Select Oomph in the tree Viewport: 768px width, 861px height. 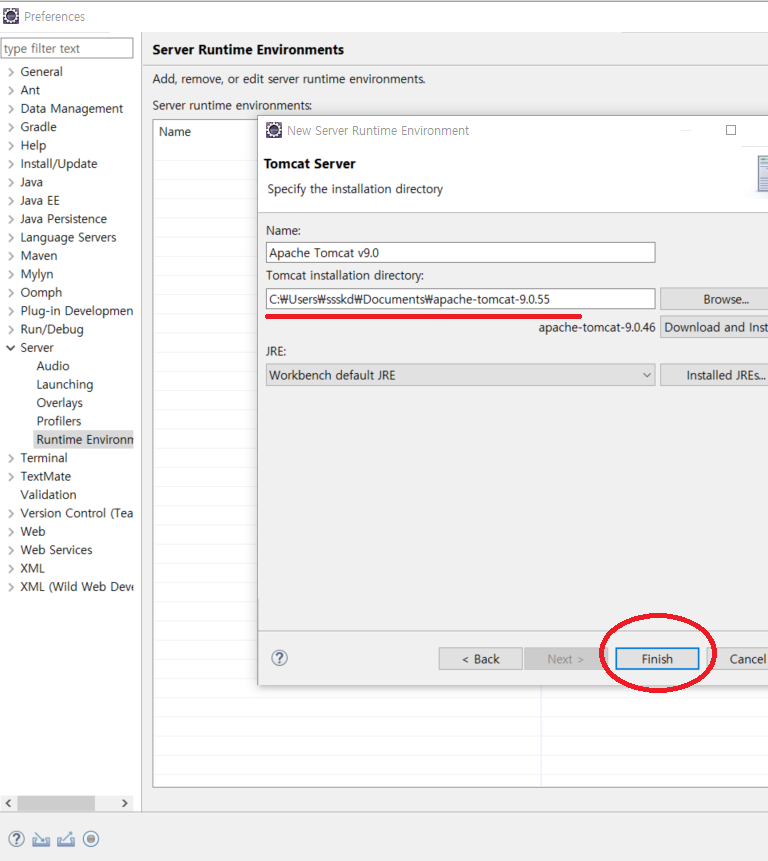[x=41, y=293]
